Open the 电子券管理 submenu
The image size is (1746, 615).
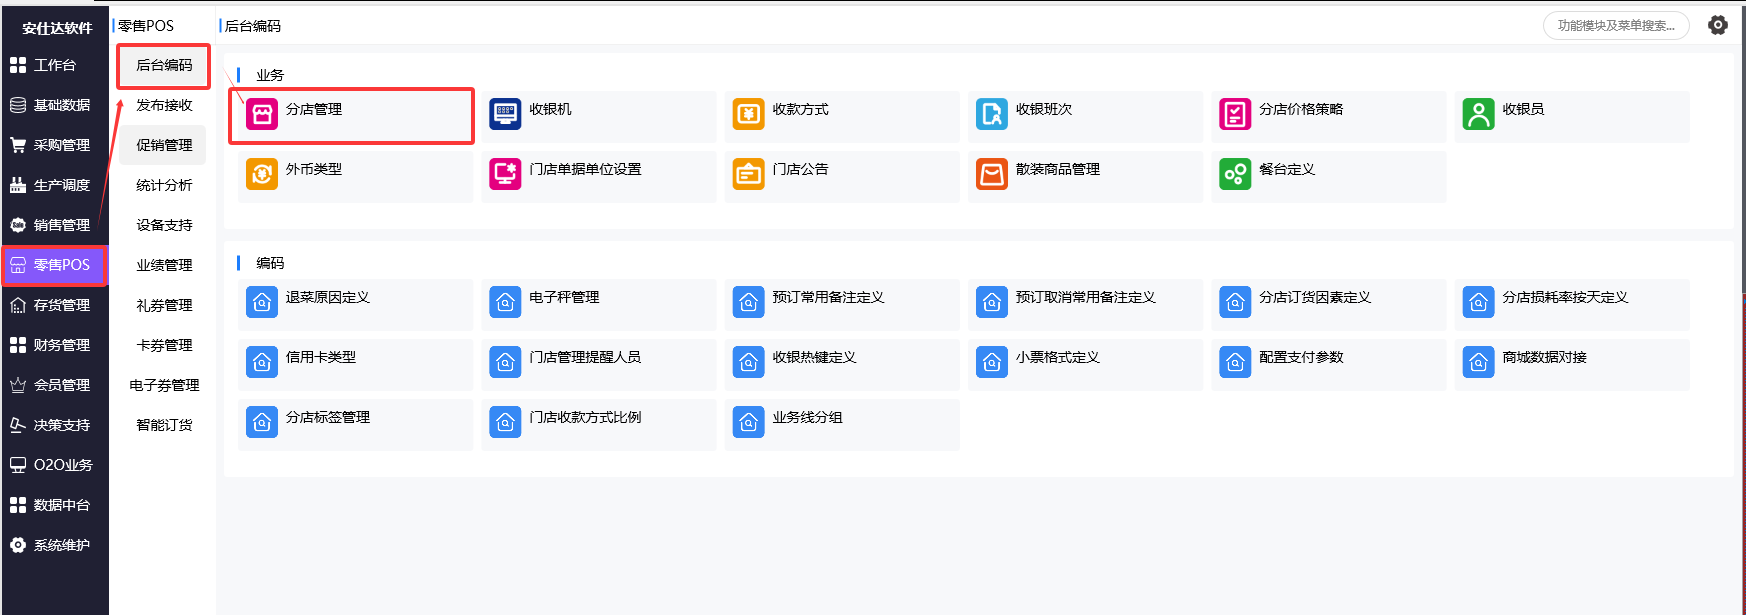pyautogui.click(x=164, y=385)
